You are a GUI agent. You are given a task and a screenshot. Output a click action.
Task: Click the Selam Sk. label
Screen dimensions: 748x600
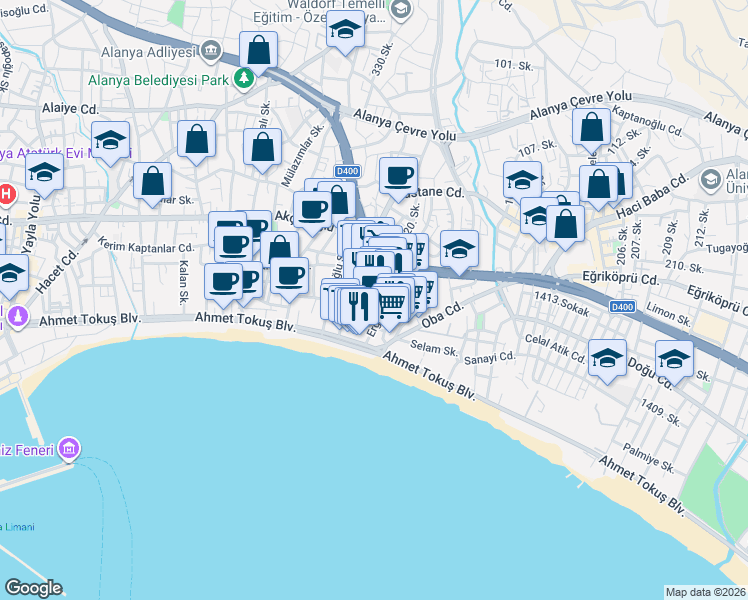[434, 348]
